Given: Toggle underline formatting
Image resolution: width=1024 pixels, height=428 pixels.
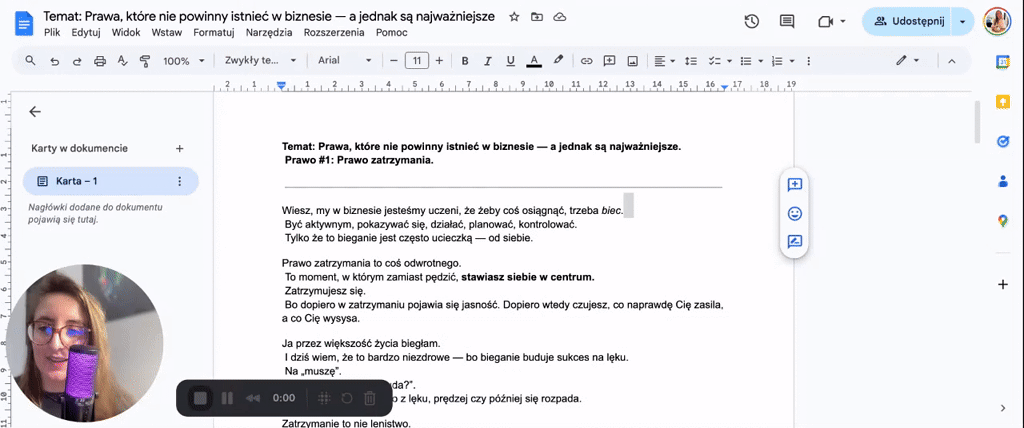Looking at the screenshot, I should pos(511,61).
